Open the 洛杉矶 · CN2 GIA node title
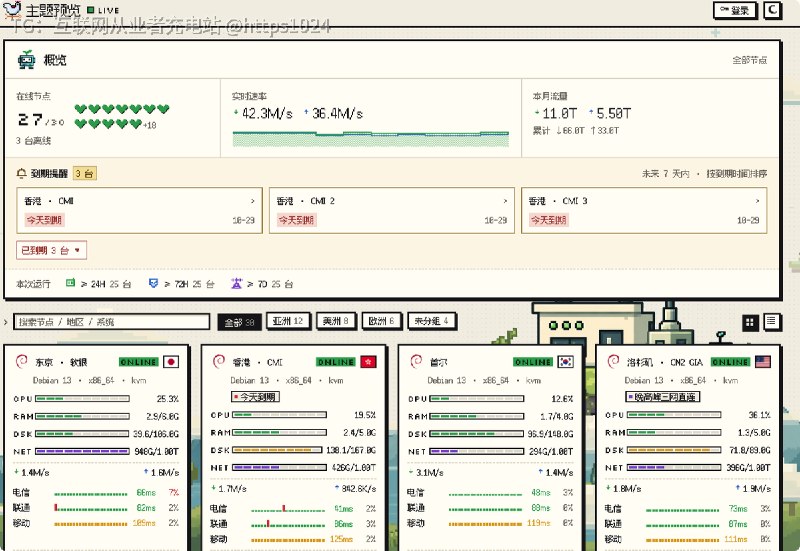Screen dimensions: 800x551 pyautogui.click(x=665, y=362)
